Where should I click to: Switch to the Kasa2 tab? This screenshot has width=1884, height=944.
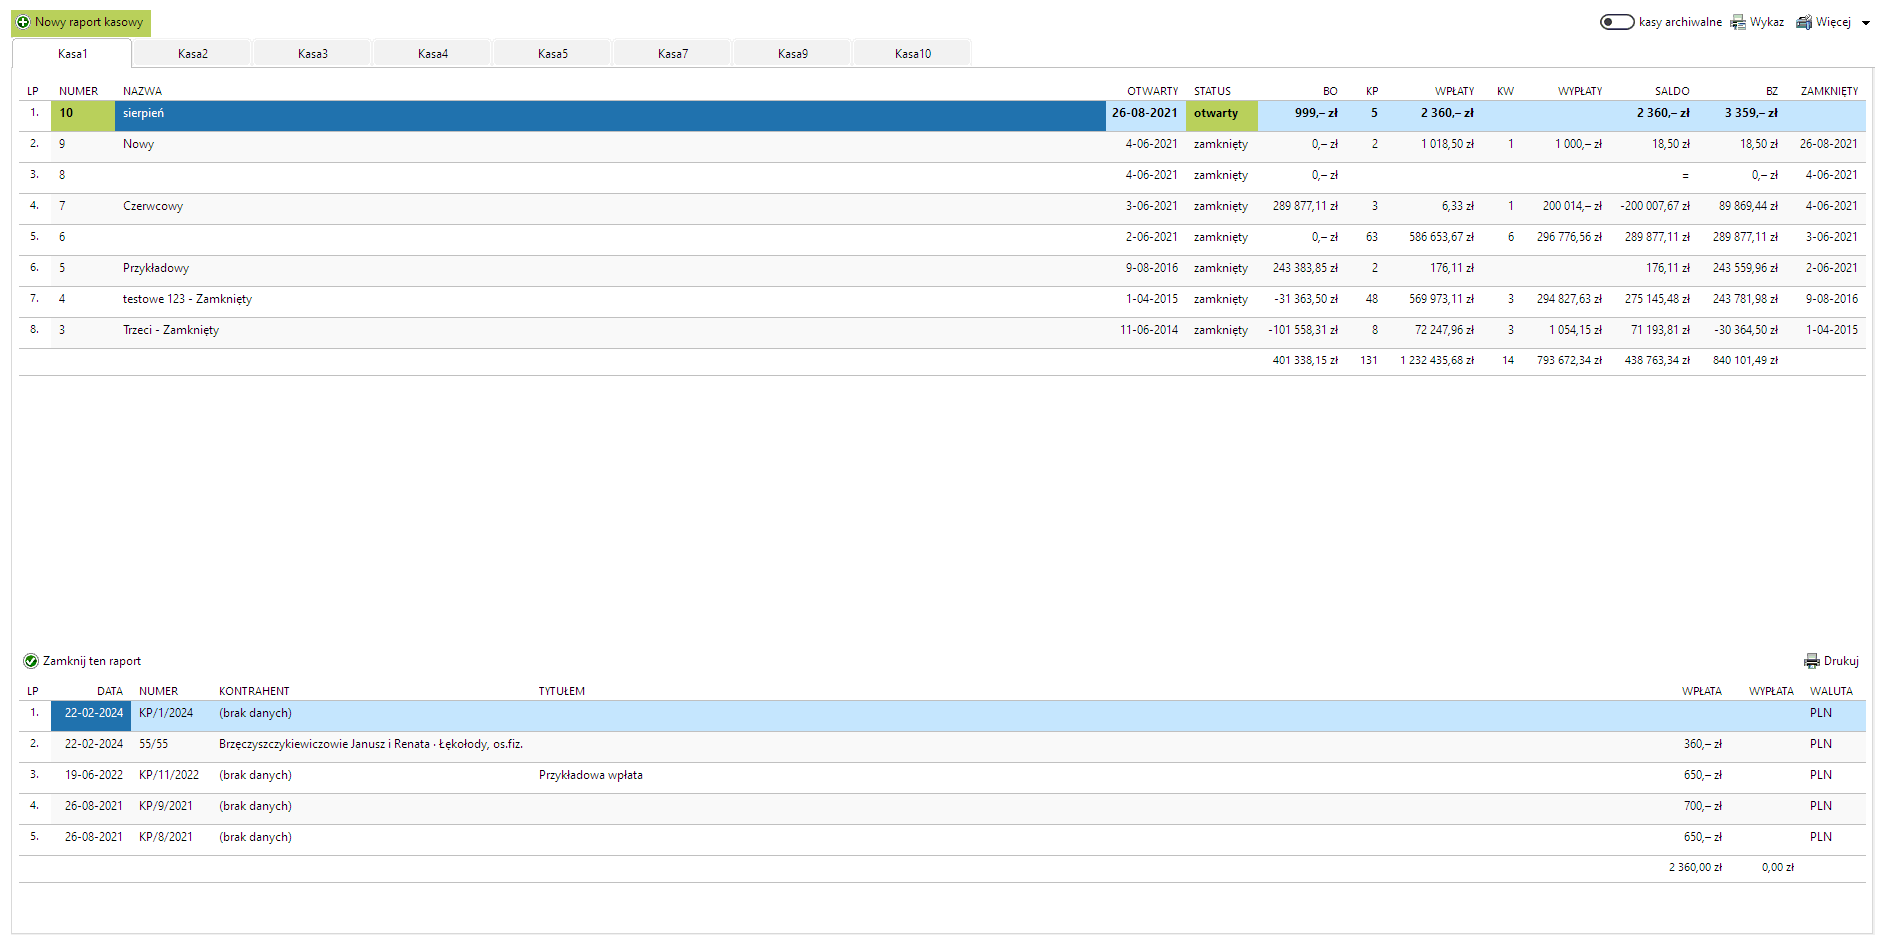tap(192, 54)
